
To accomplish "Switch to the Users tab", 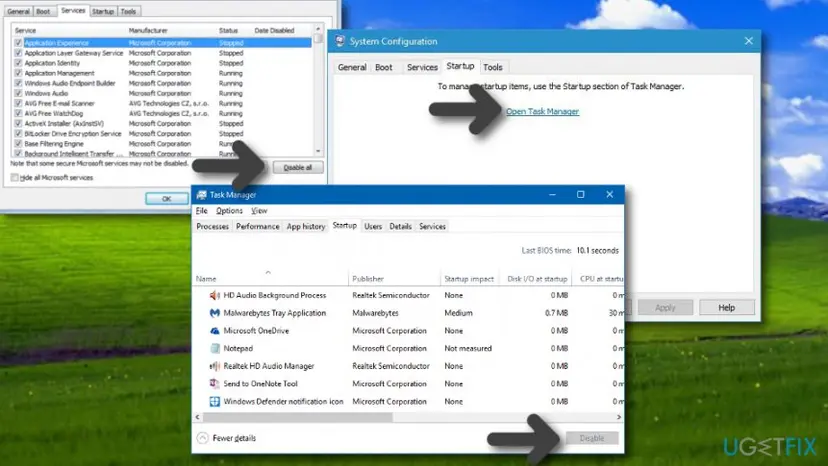I will point(373,226).
